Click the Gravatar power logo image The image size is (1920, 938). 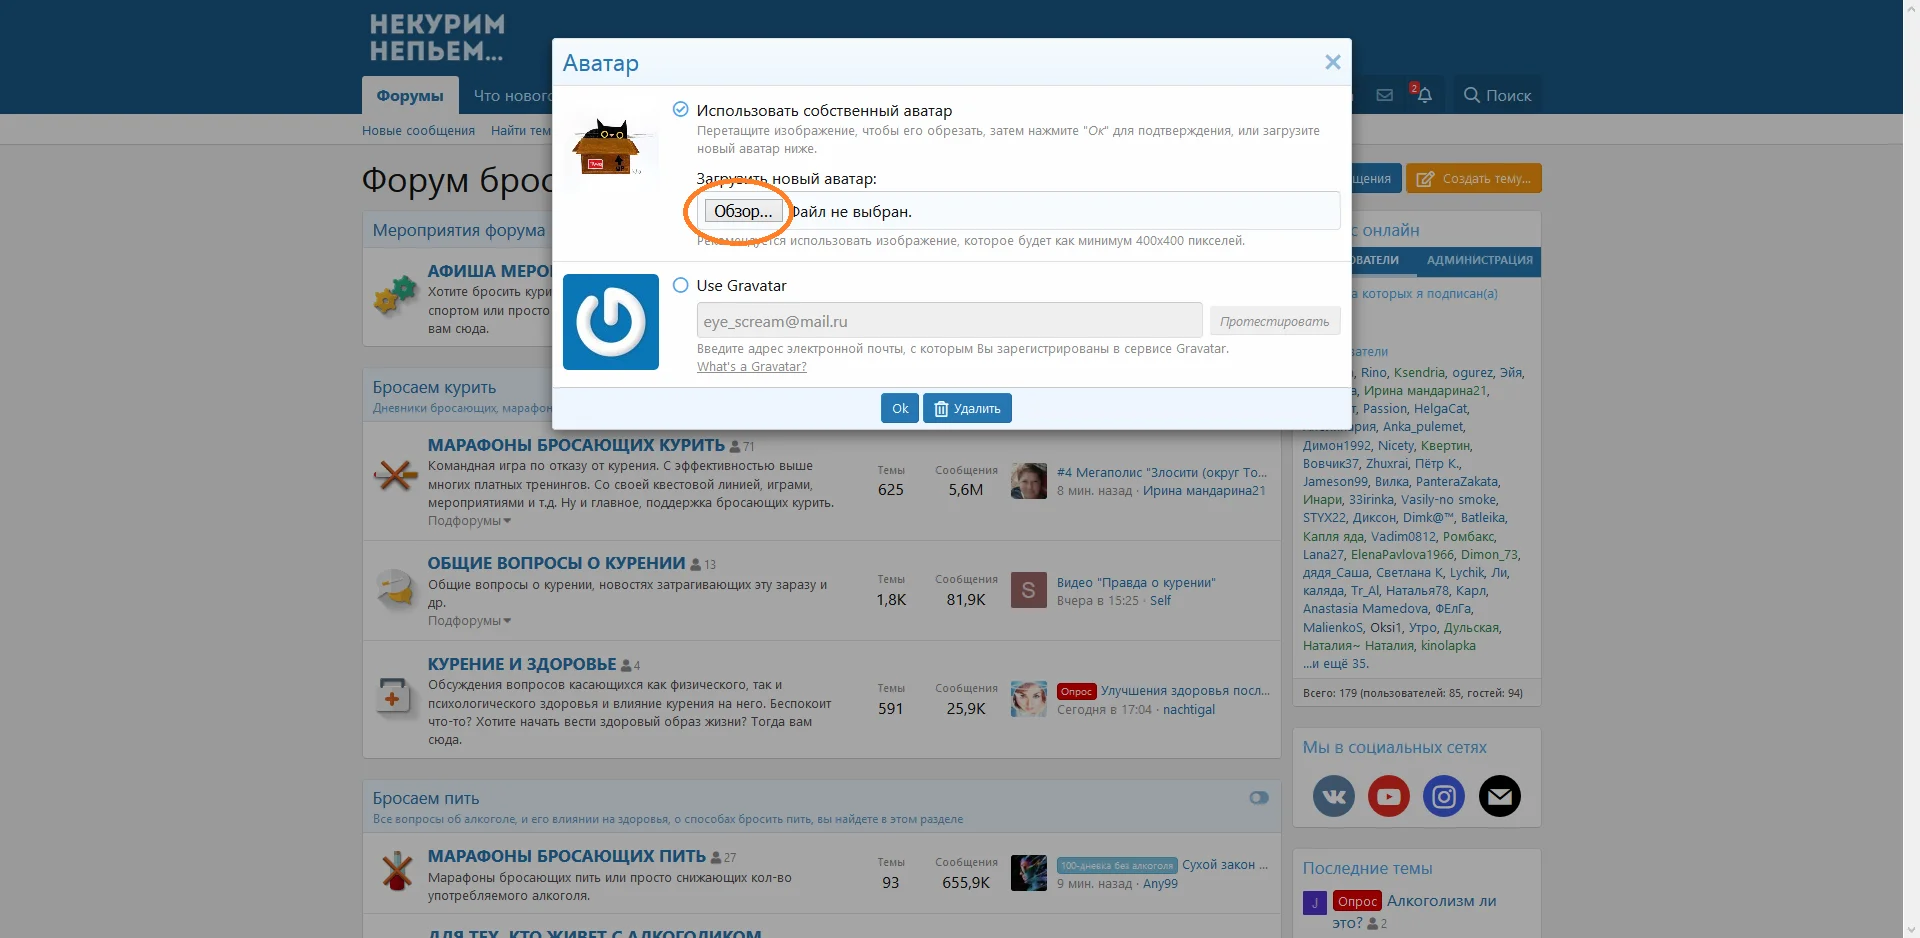pos(611,322)
